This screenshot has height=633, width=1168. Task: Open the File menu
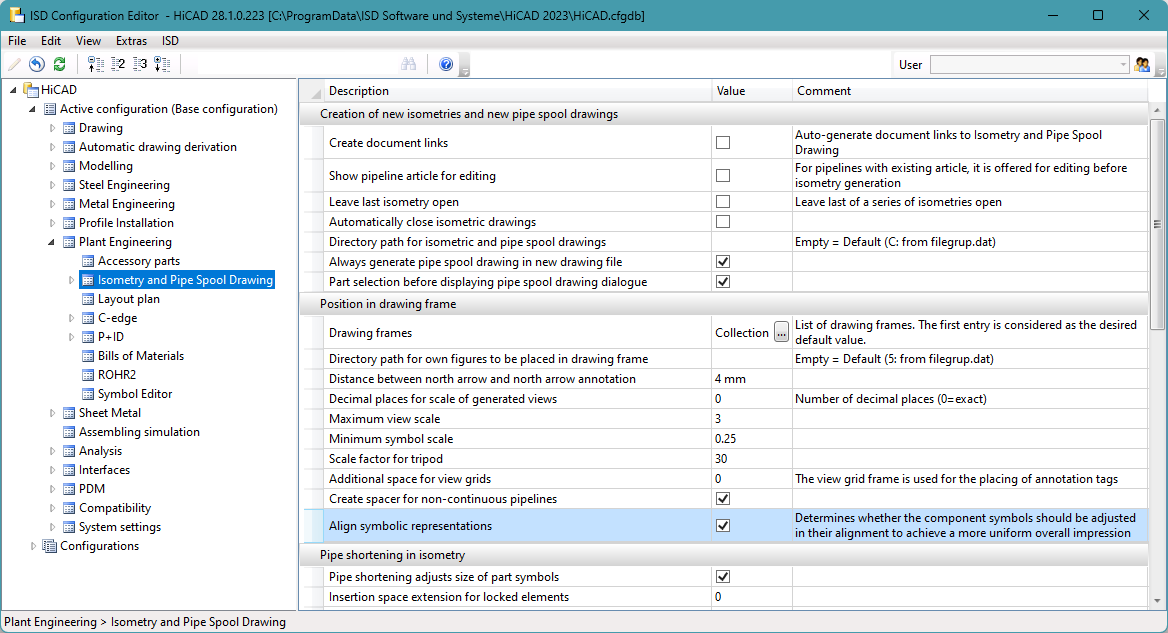point(17,41)
